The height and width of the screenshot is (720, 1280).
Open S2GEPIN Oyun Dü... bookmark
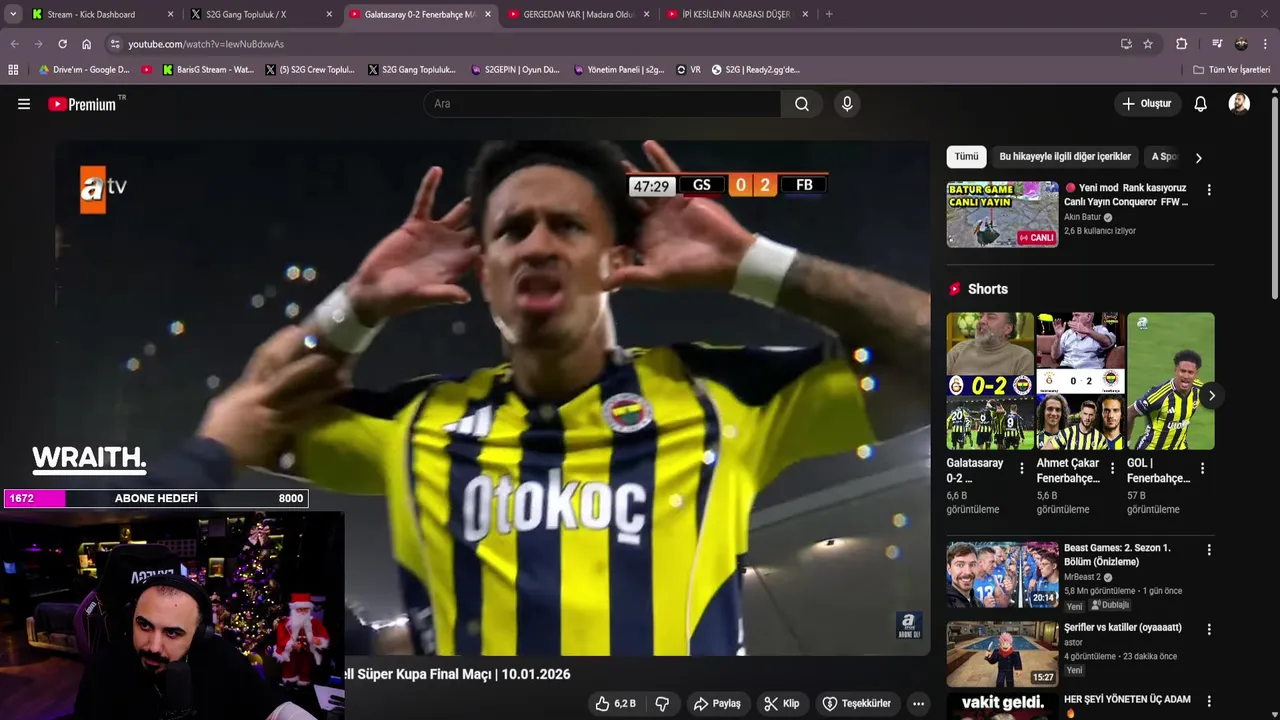(515, 70)
